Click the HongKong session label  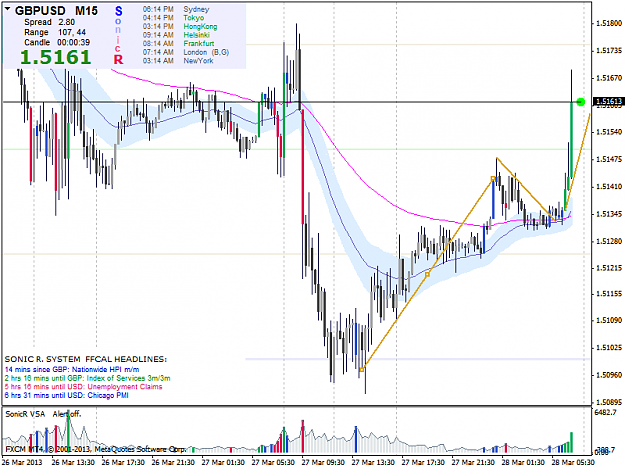(200, 27)
